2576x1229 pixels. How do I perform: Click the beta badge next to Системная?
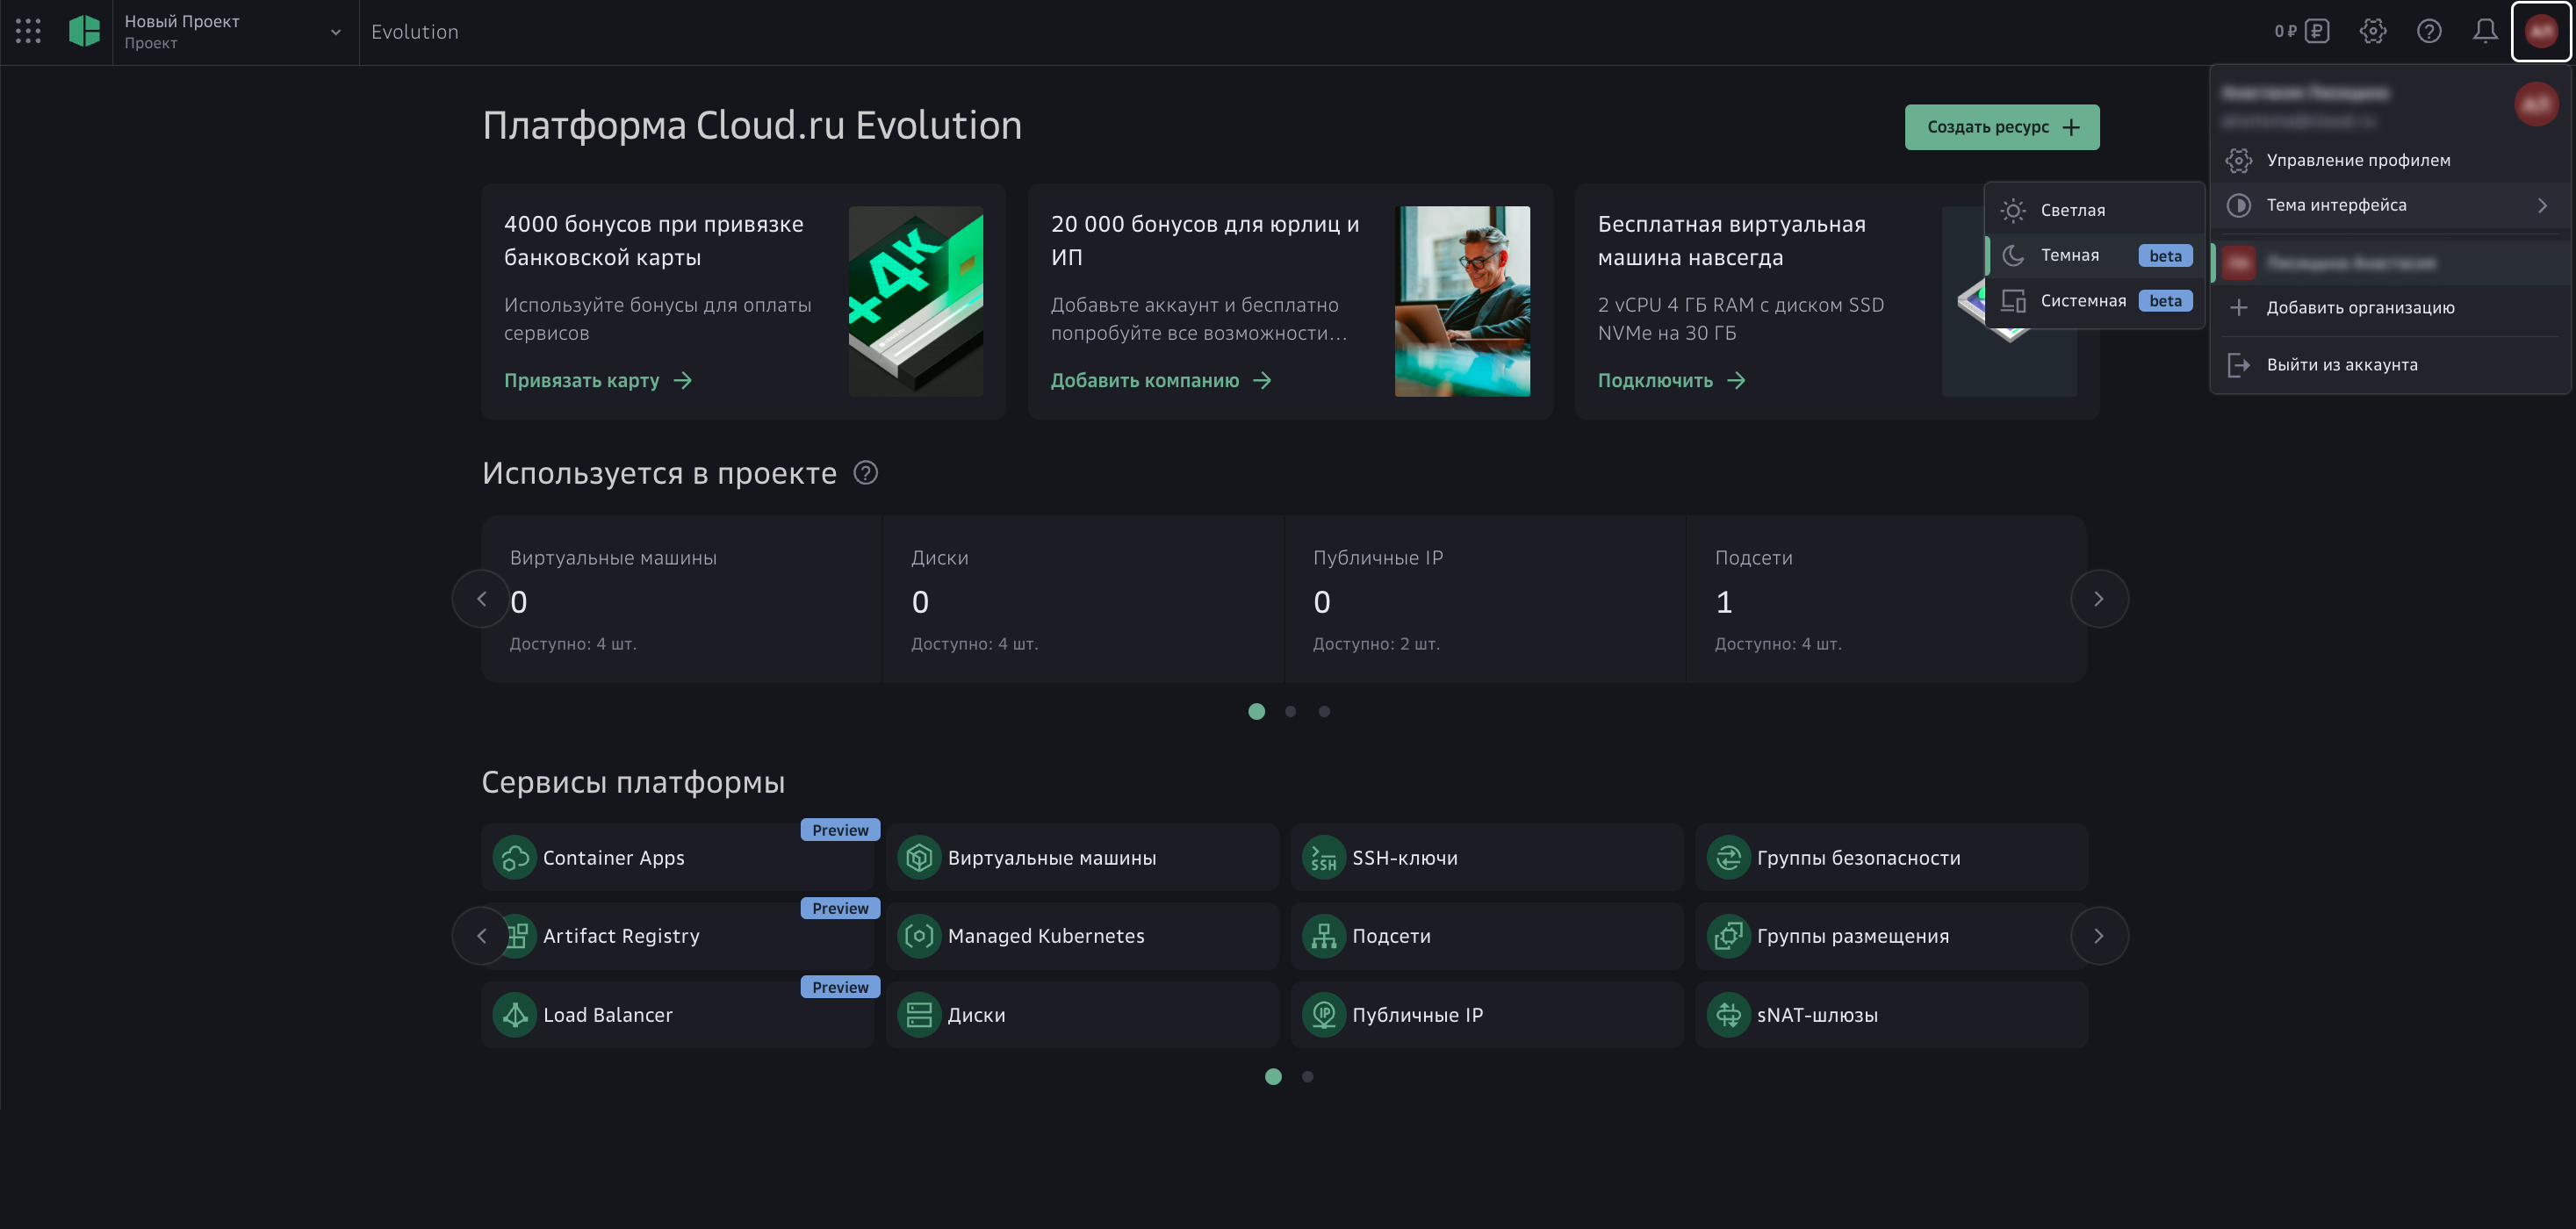click(x=2165, y=301)
